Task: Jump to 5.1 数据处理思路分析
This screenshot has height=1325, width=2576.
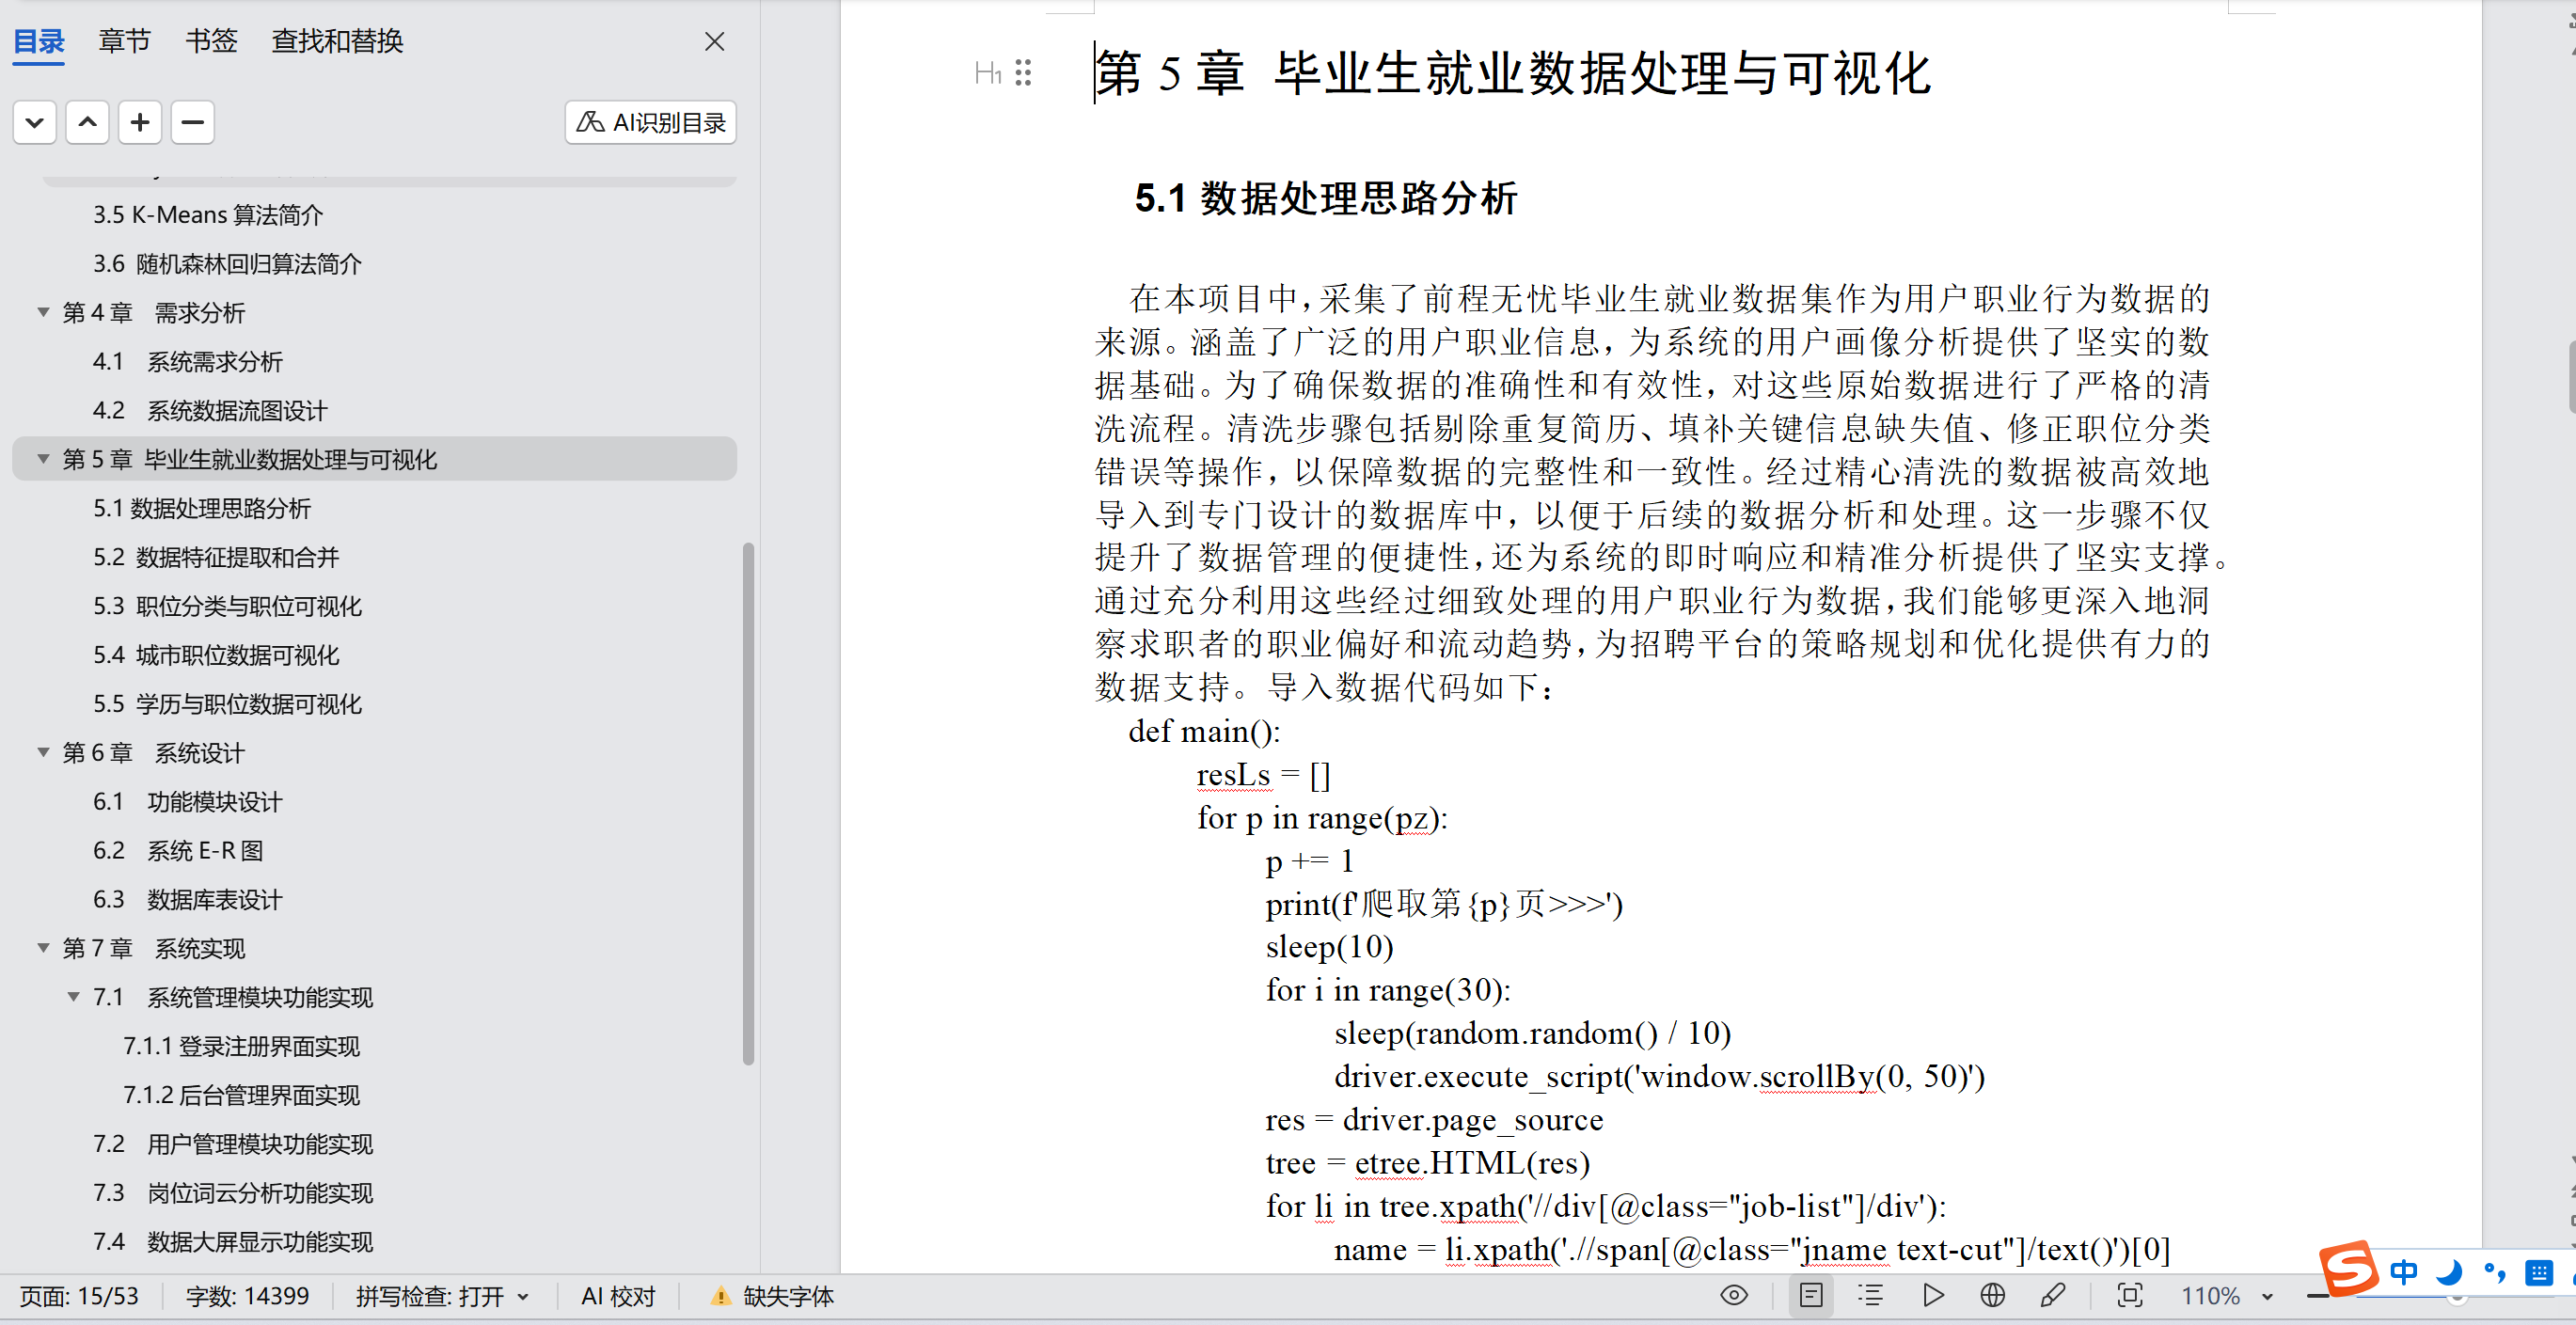Action: [x=202, y=508]
